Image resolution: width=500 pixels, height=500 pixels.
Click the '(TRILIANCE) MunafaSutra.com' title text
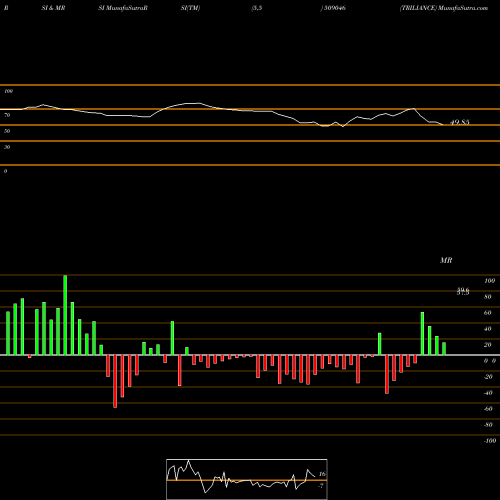(444, 8)
